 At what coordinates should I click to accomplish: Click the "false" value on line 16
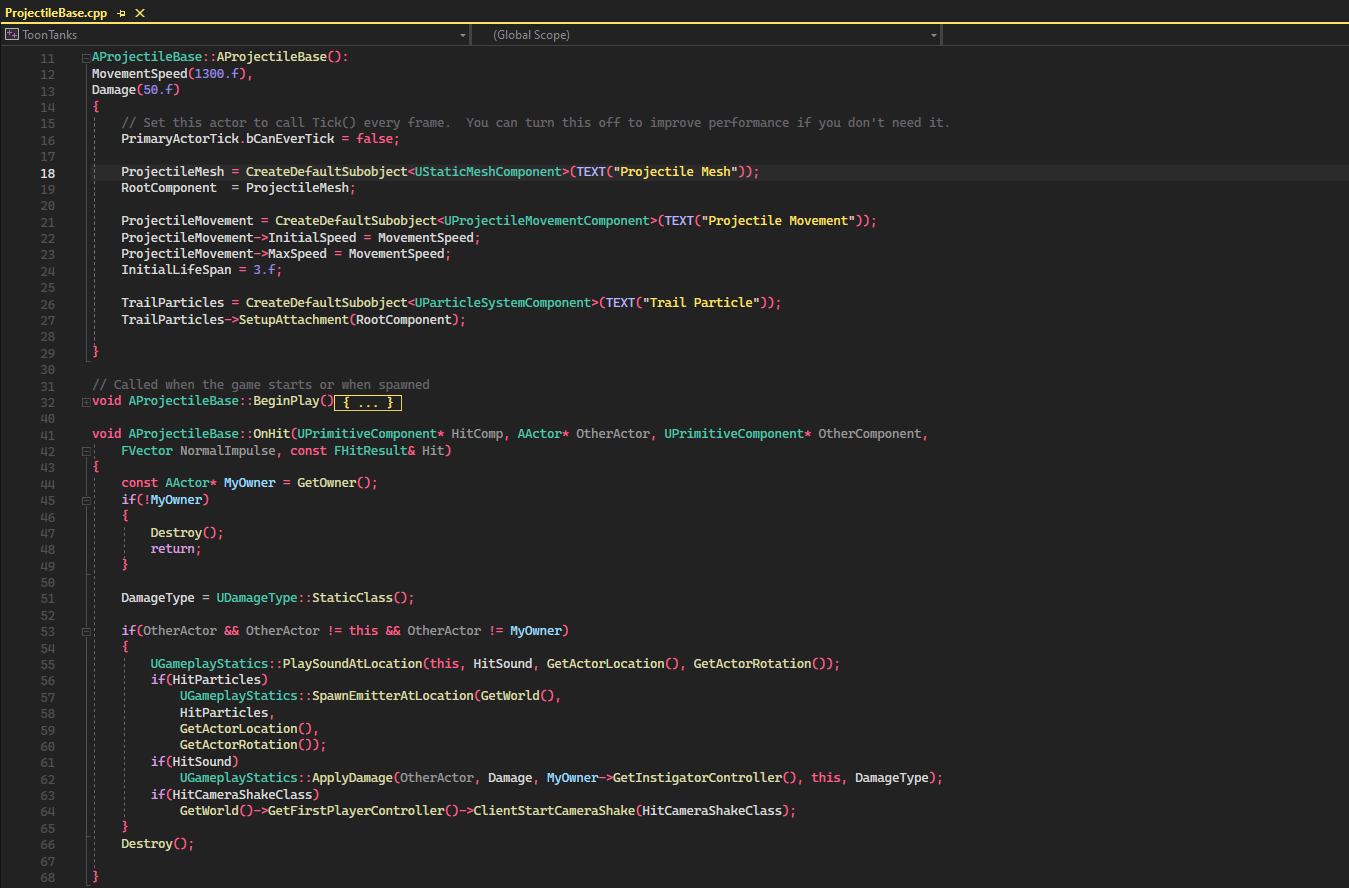375,139
